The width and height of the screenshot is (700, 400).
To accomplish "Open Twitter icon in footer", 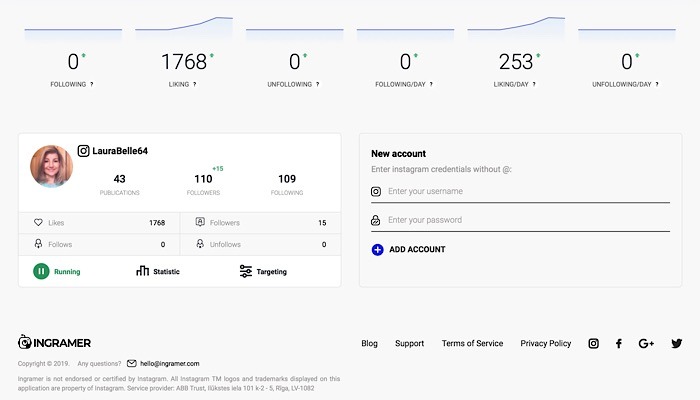I will coord(677,343).
